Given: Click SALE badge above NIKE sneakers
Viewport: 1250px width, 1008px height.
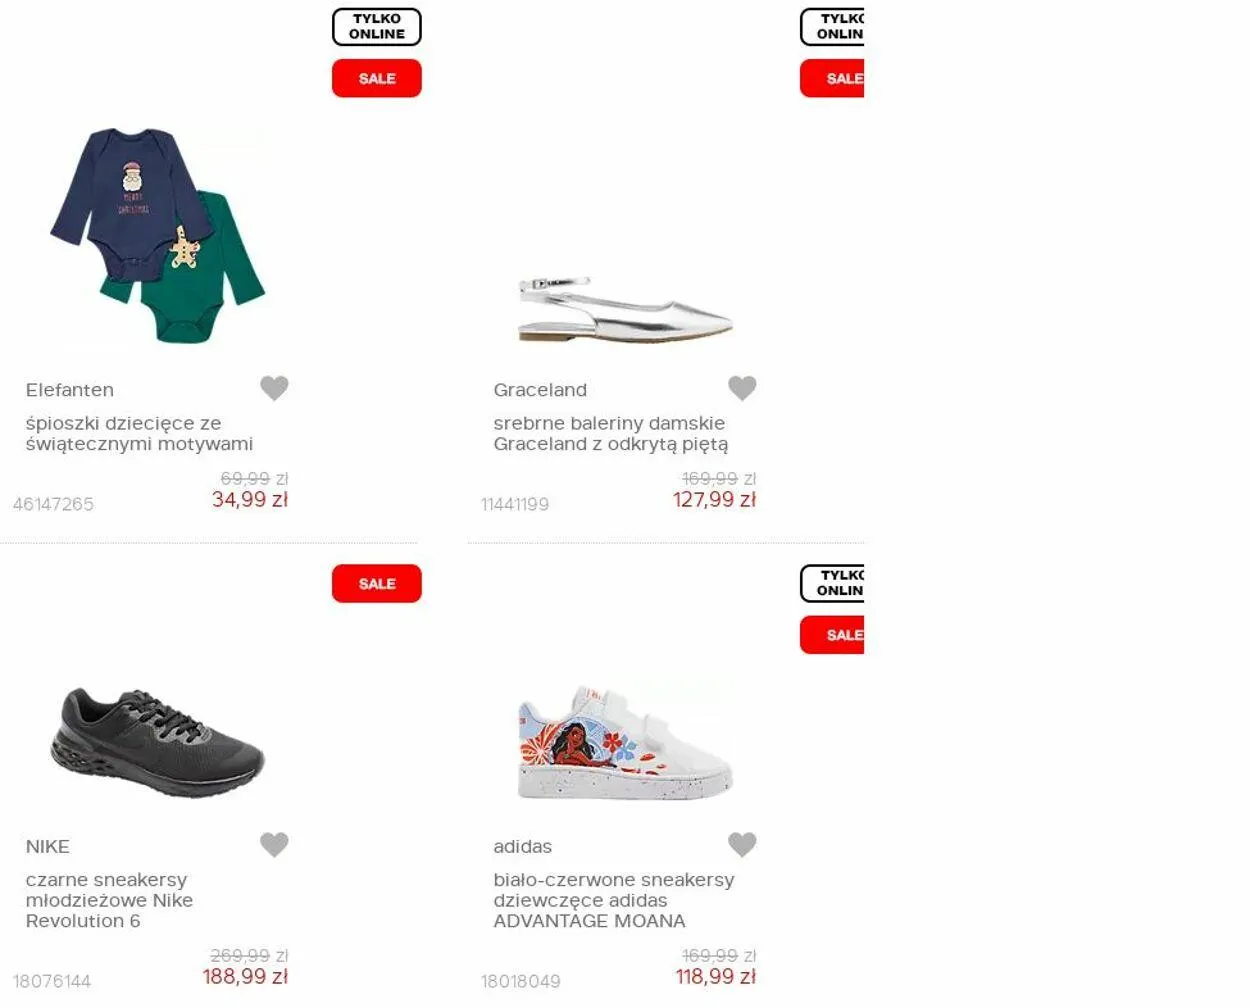Looking at the screenshot, I should [x=377, y=583].
